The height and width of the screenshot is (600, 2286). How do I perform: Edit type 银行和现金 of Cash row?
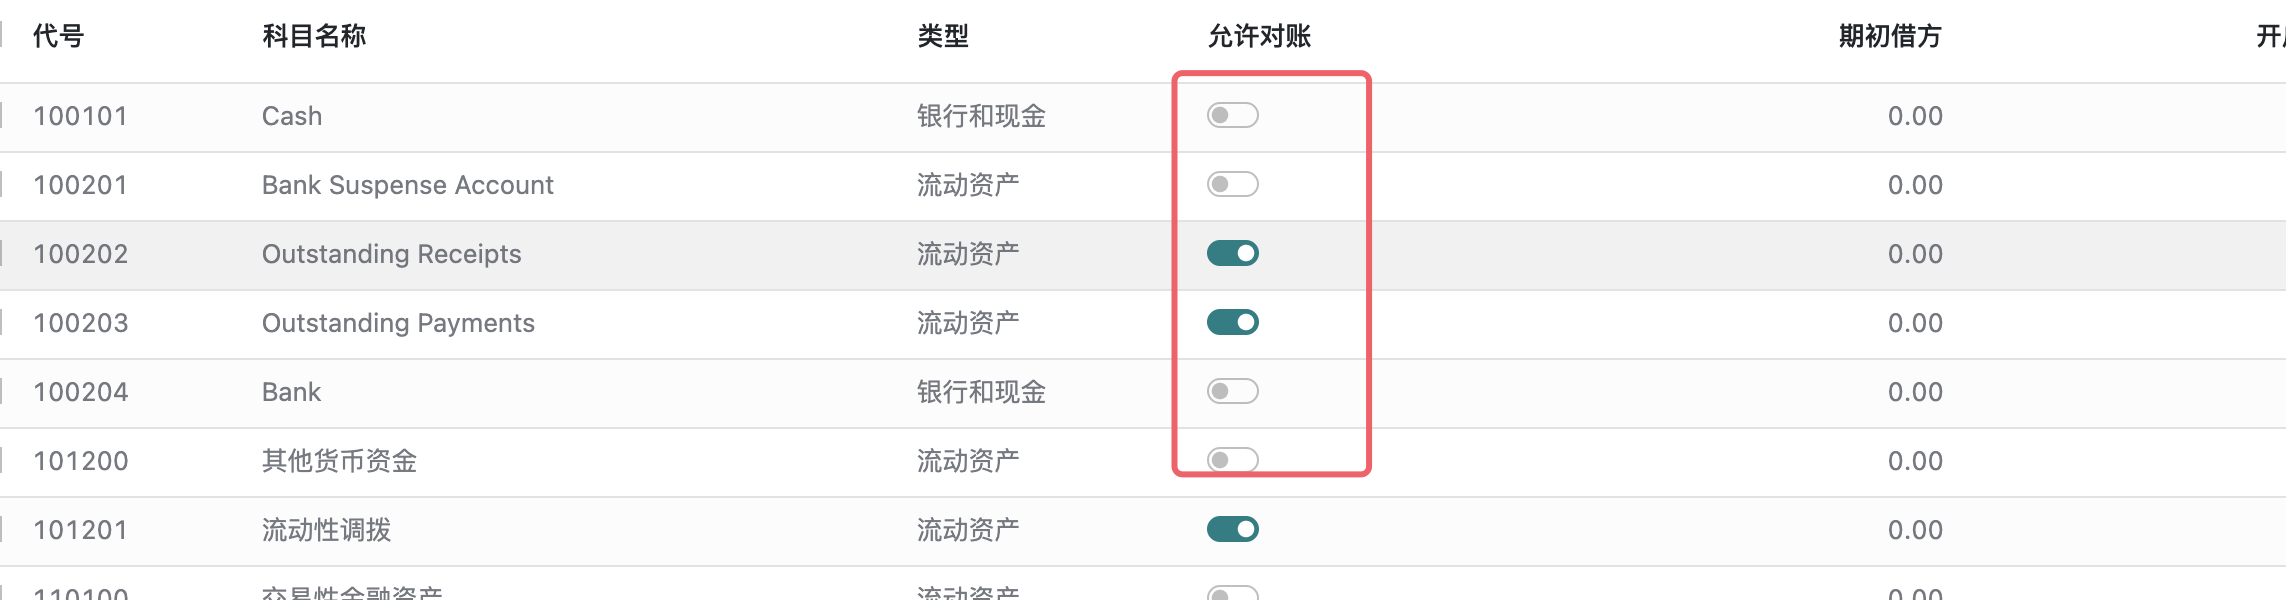tap(981, 117)
